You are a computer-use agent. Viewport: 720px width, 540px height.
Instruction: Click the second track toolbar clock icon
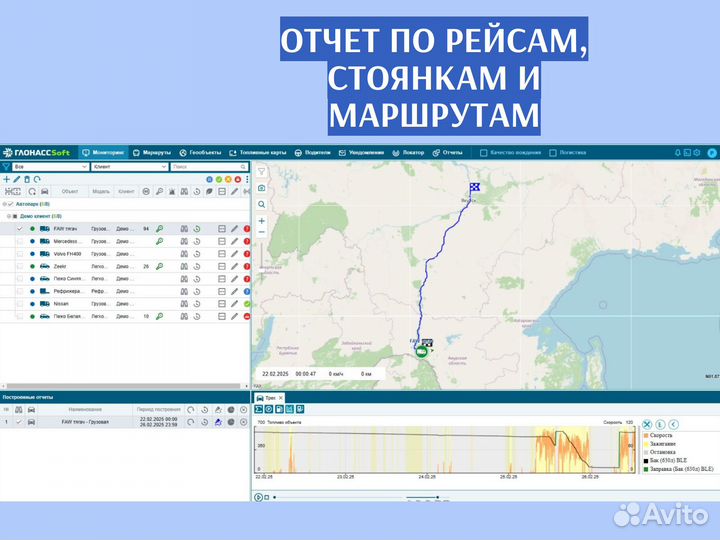pyautogui.click(x=269, y=409)
